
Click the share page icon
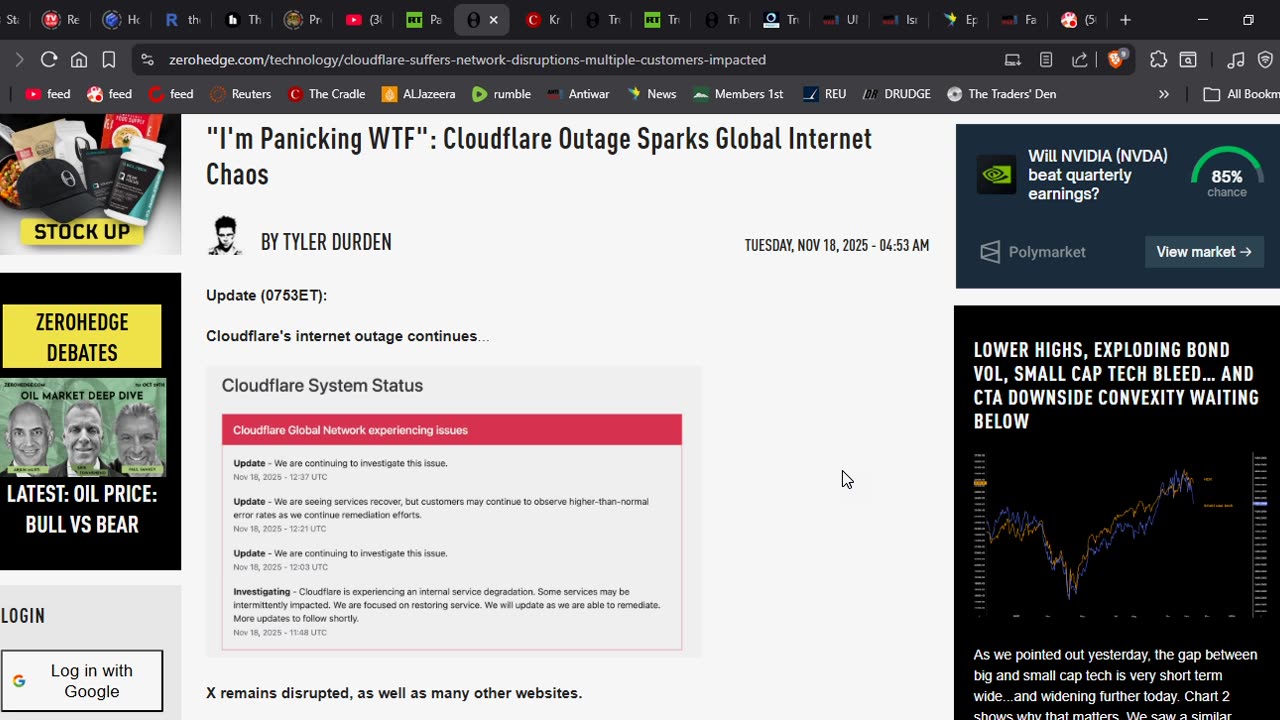coord(1080,59)
